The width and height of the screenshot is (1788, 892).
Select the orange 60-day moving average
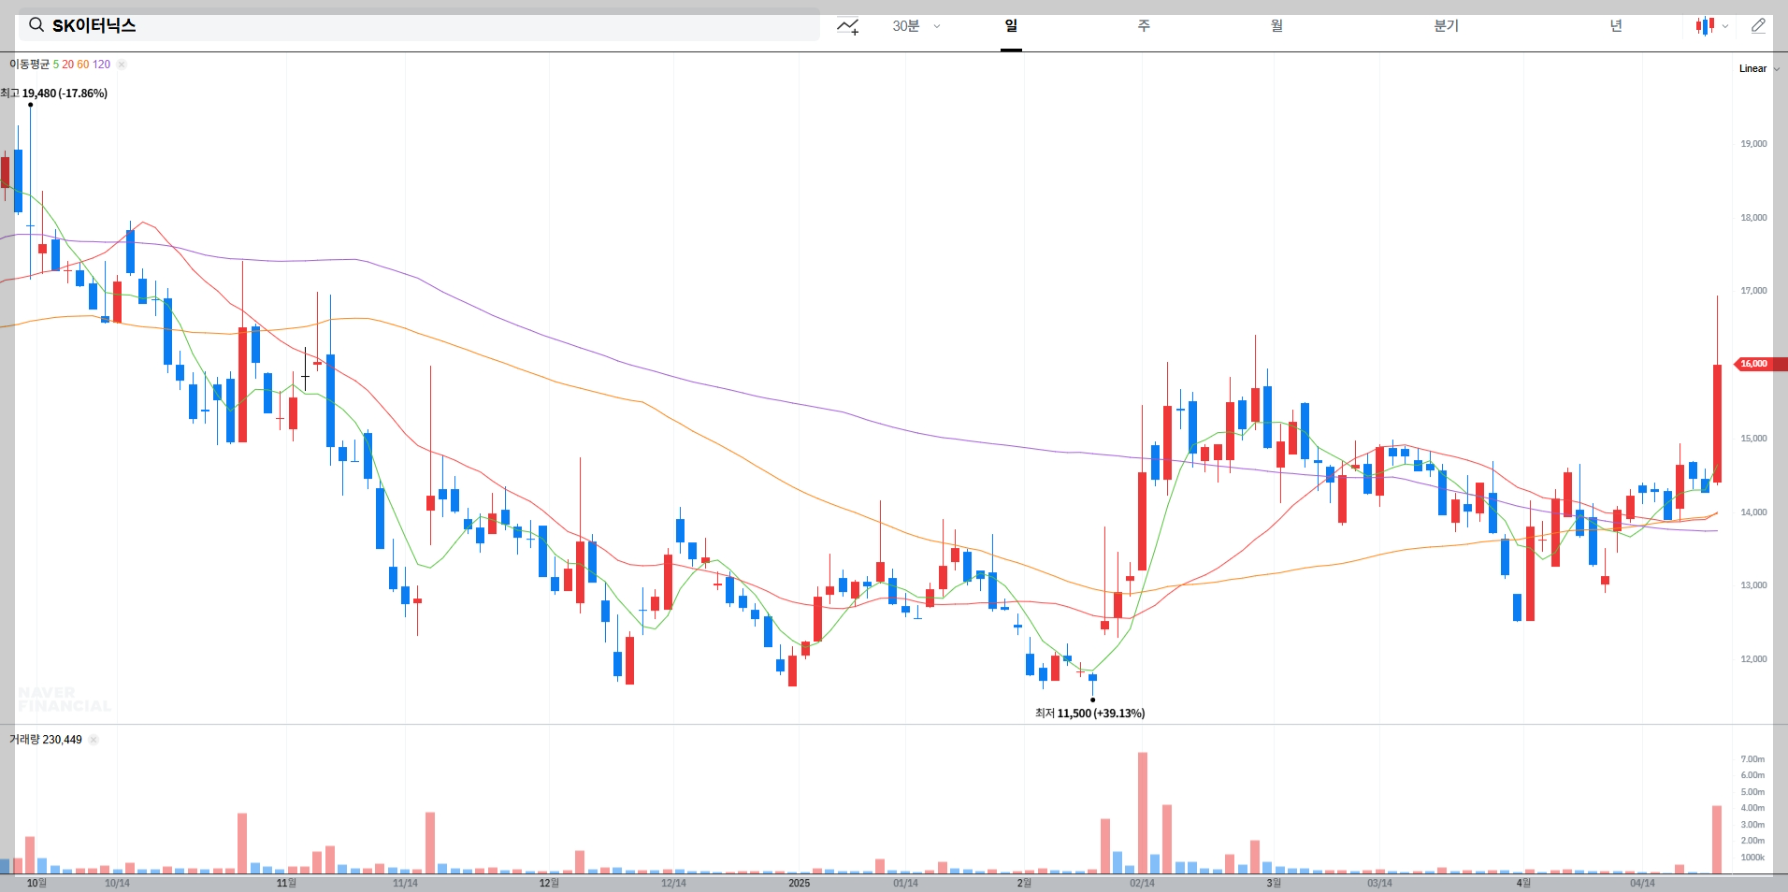pos(83,64)
